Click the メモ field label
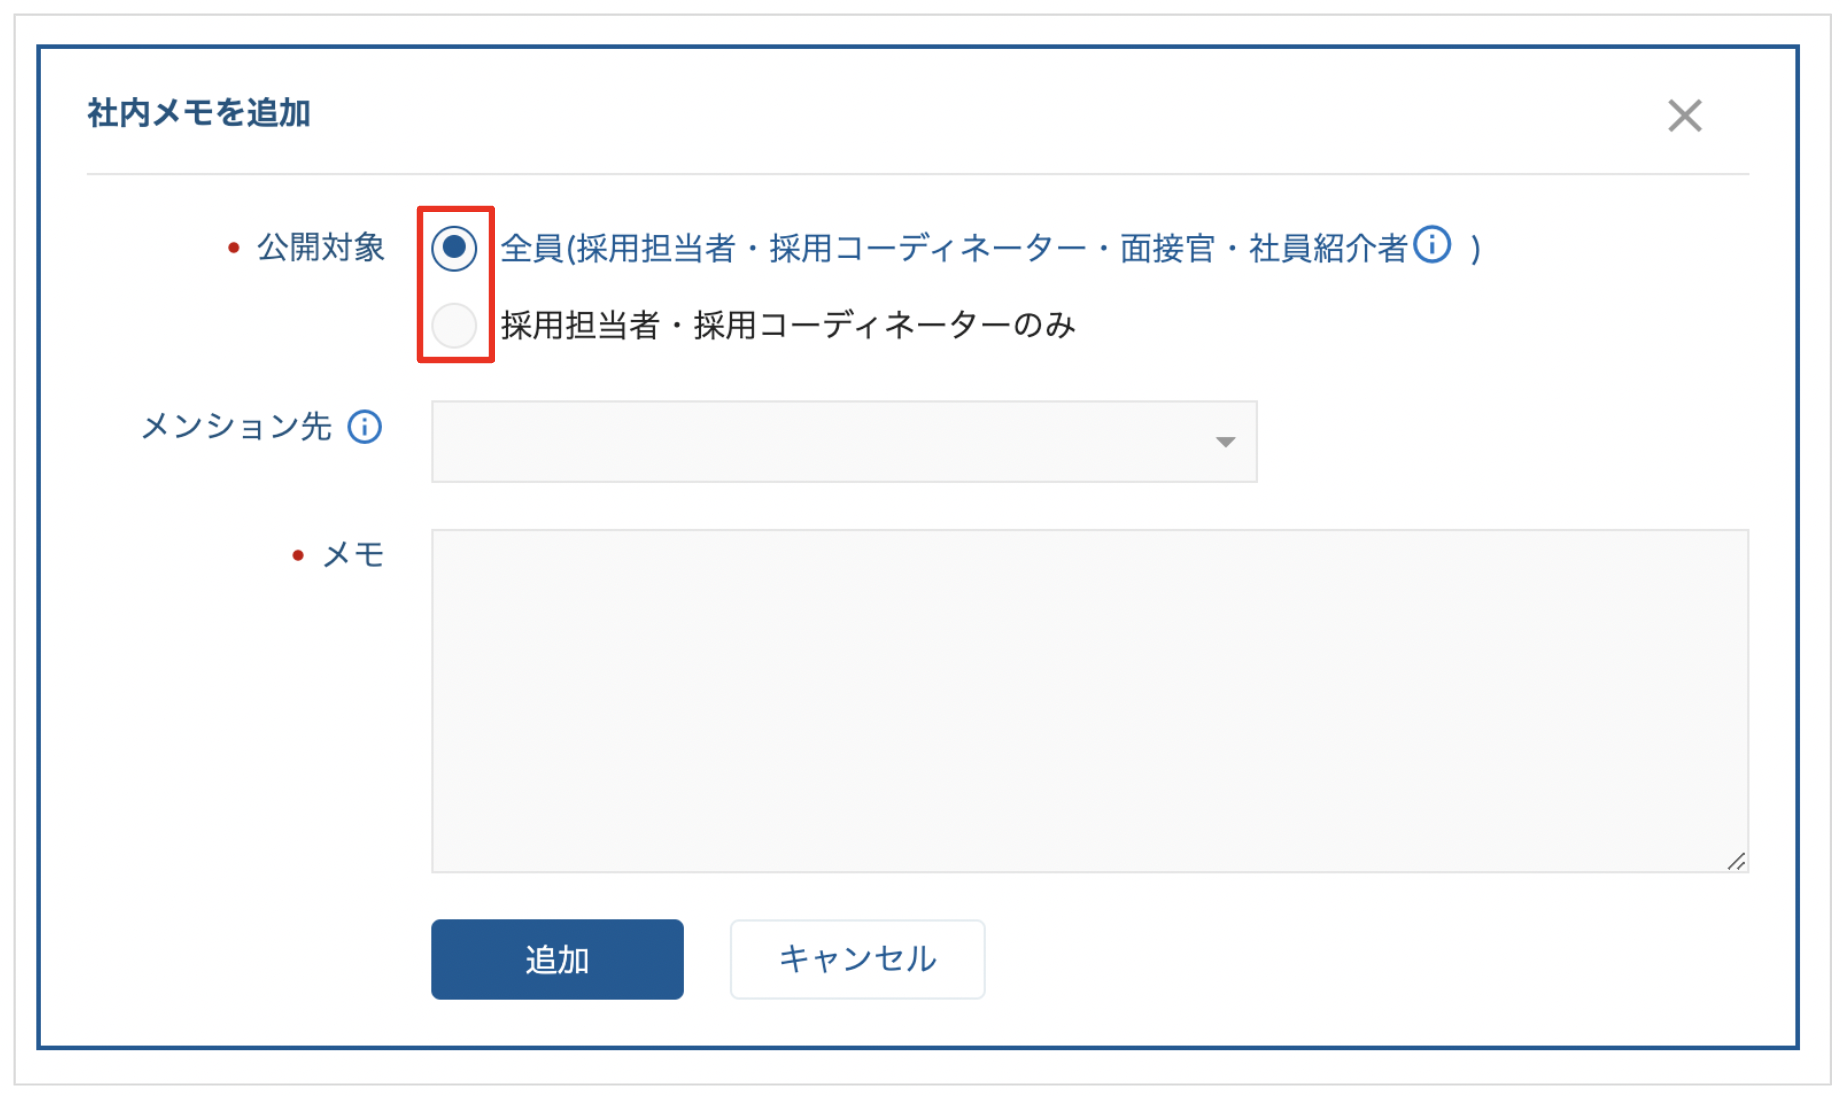The width and height of the screenshot is (1842, 1096). [x=354, y=555]
